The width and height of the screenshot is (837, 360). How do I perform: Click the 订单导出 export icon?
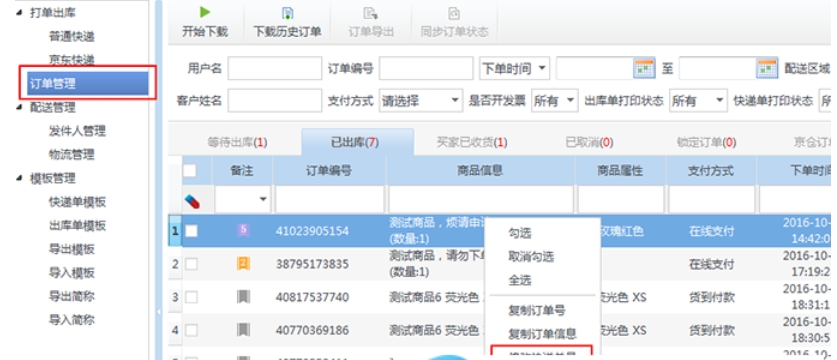[370, 13]
